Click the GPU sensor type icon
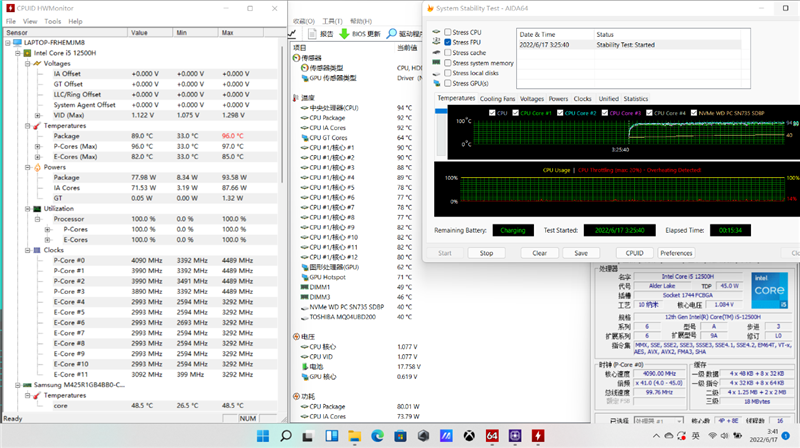Screen dimensions: 800x448 pos(305,78)
